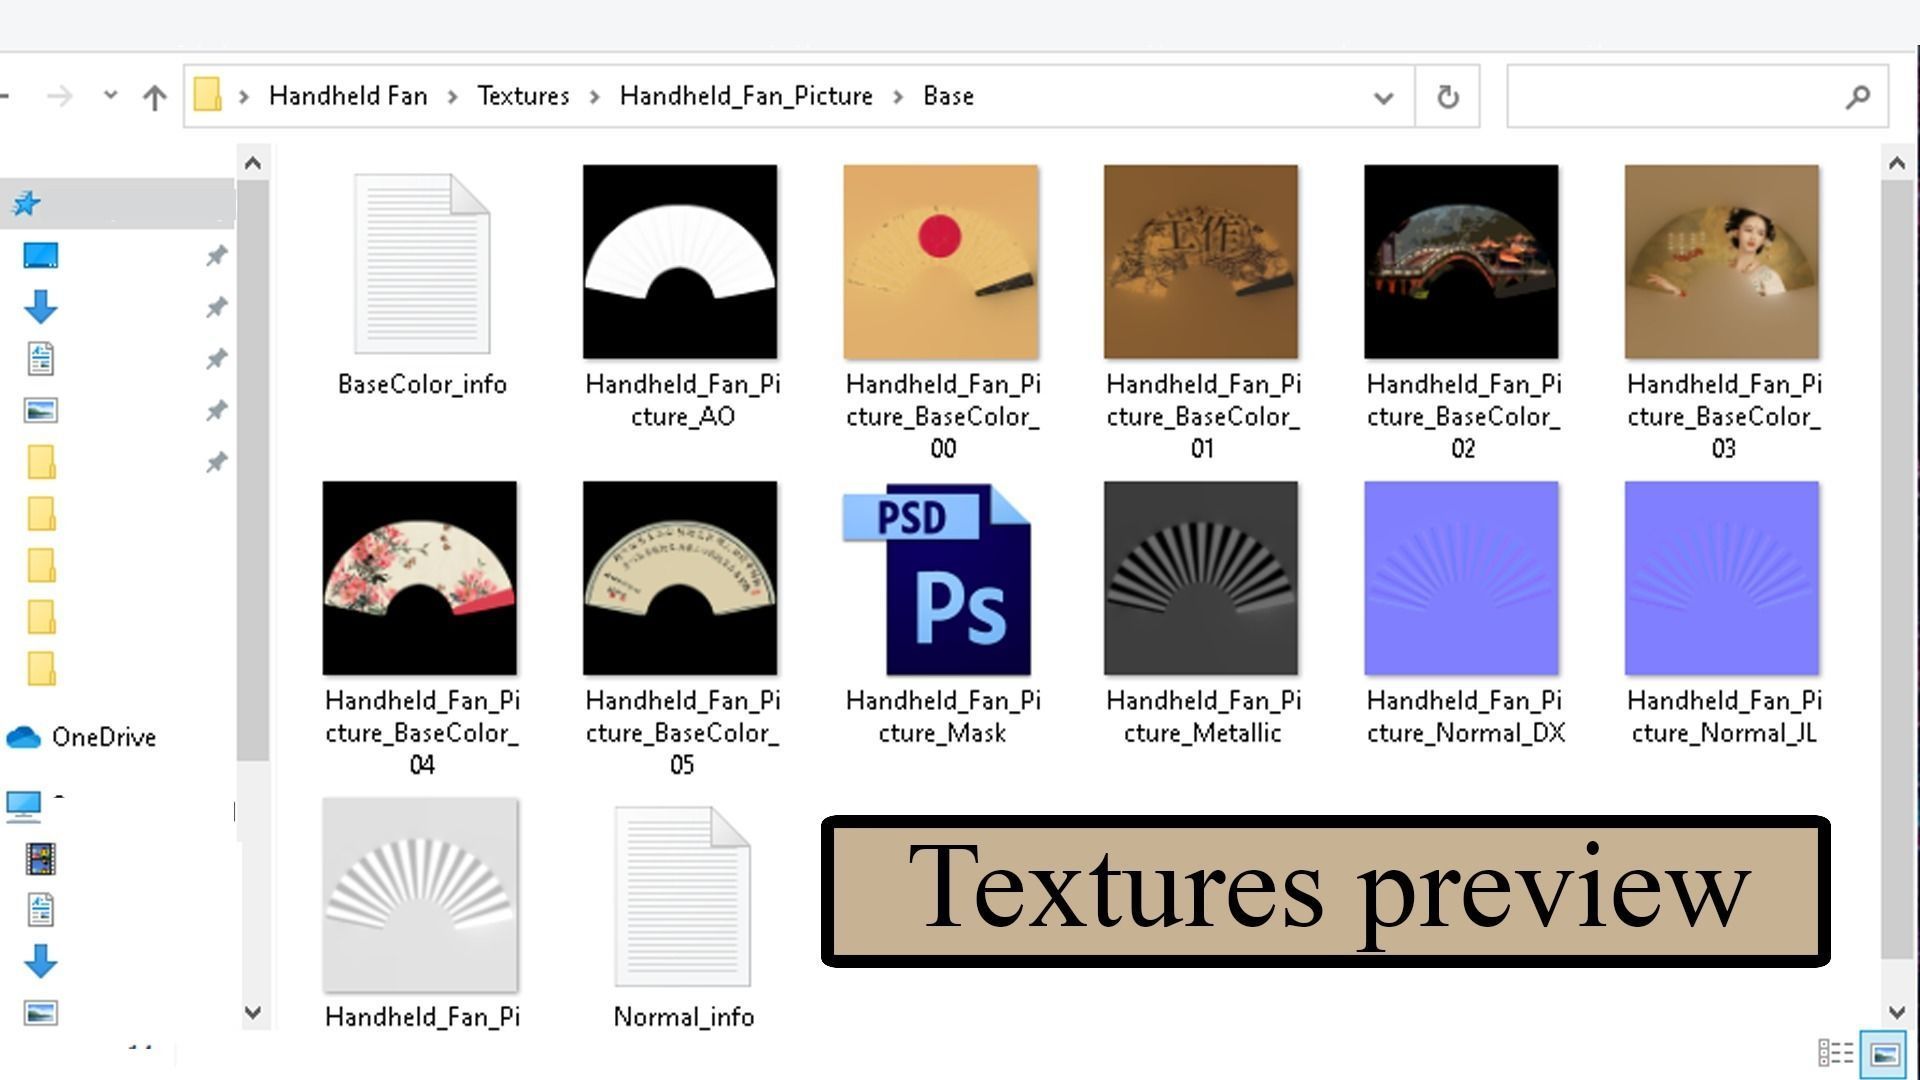Go to the Handheld Fan breadcrumb folder
Screen dimensions: 1920x1080
click(x=348, y=96)
